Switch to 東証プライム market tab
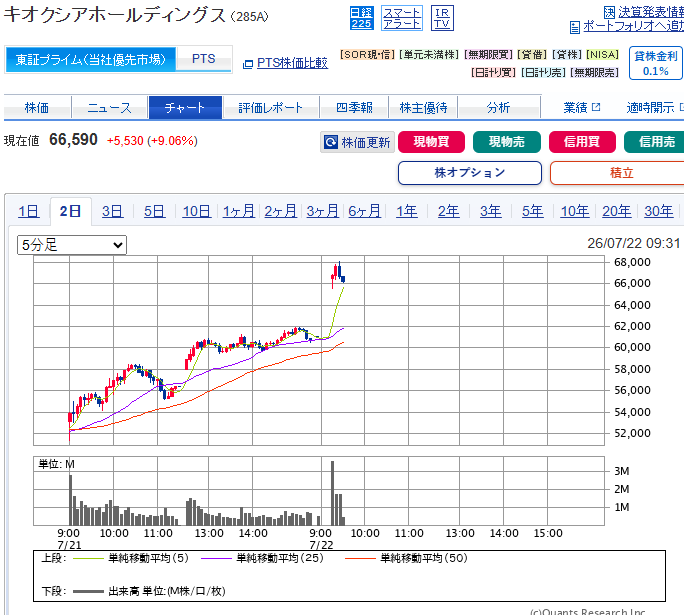The width and height of the screenshot is (684, 615). 91,59
